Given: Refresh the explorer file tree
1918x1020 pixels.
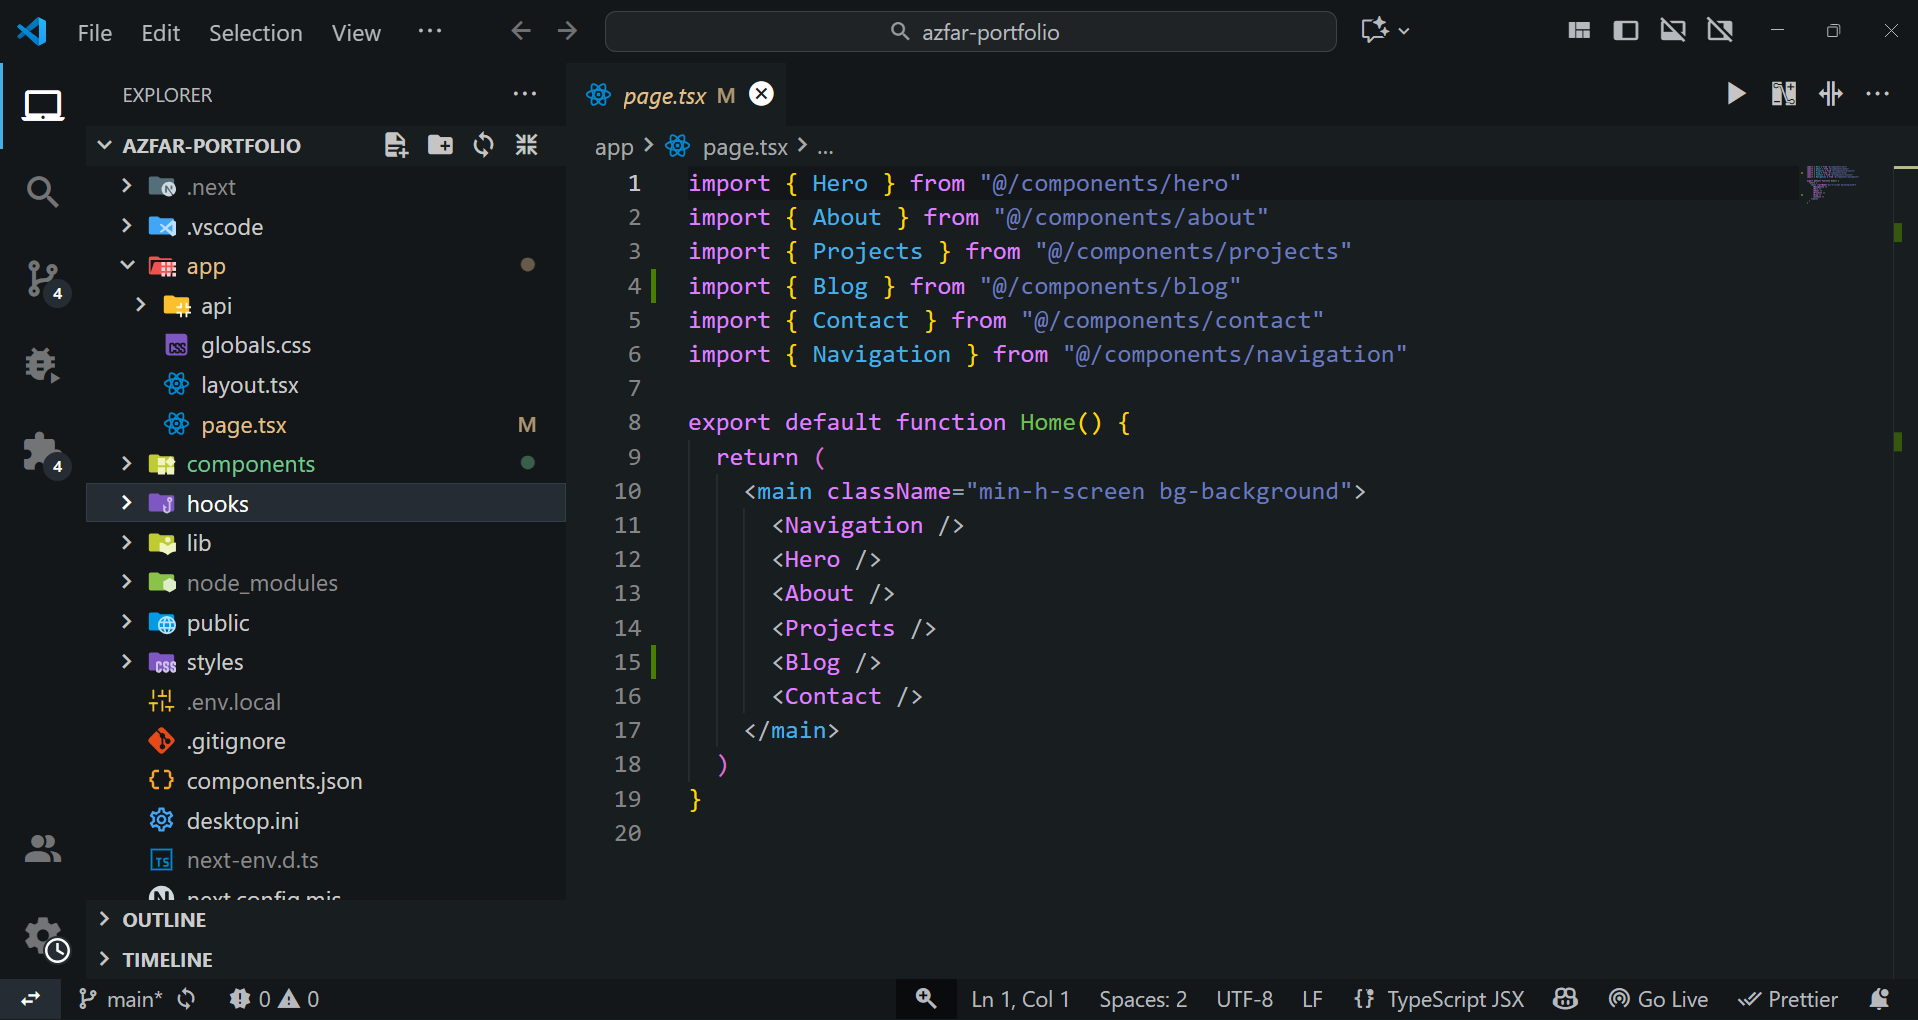Looking at the screenshot, I should tap(484, 145).
